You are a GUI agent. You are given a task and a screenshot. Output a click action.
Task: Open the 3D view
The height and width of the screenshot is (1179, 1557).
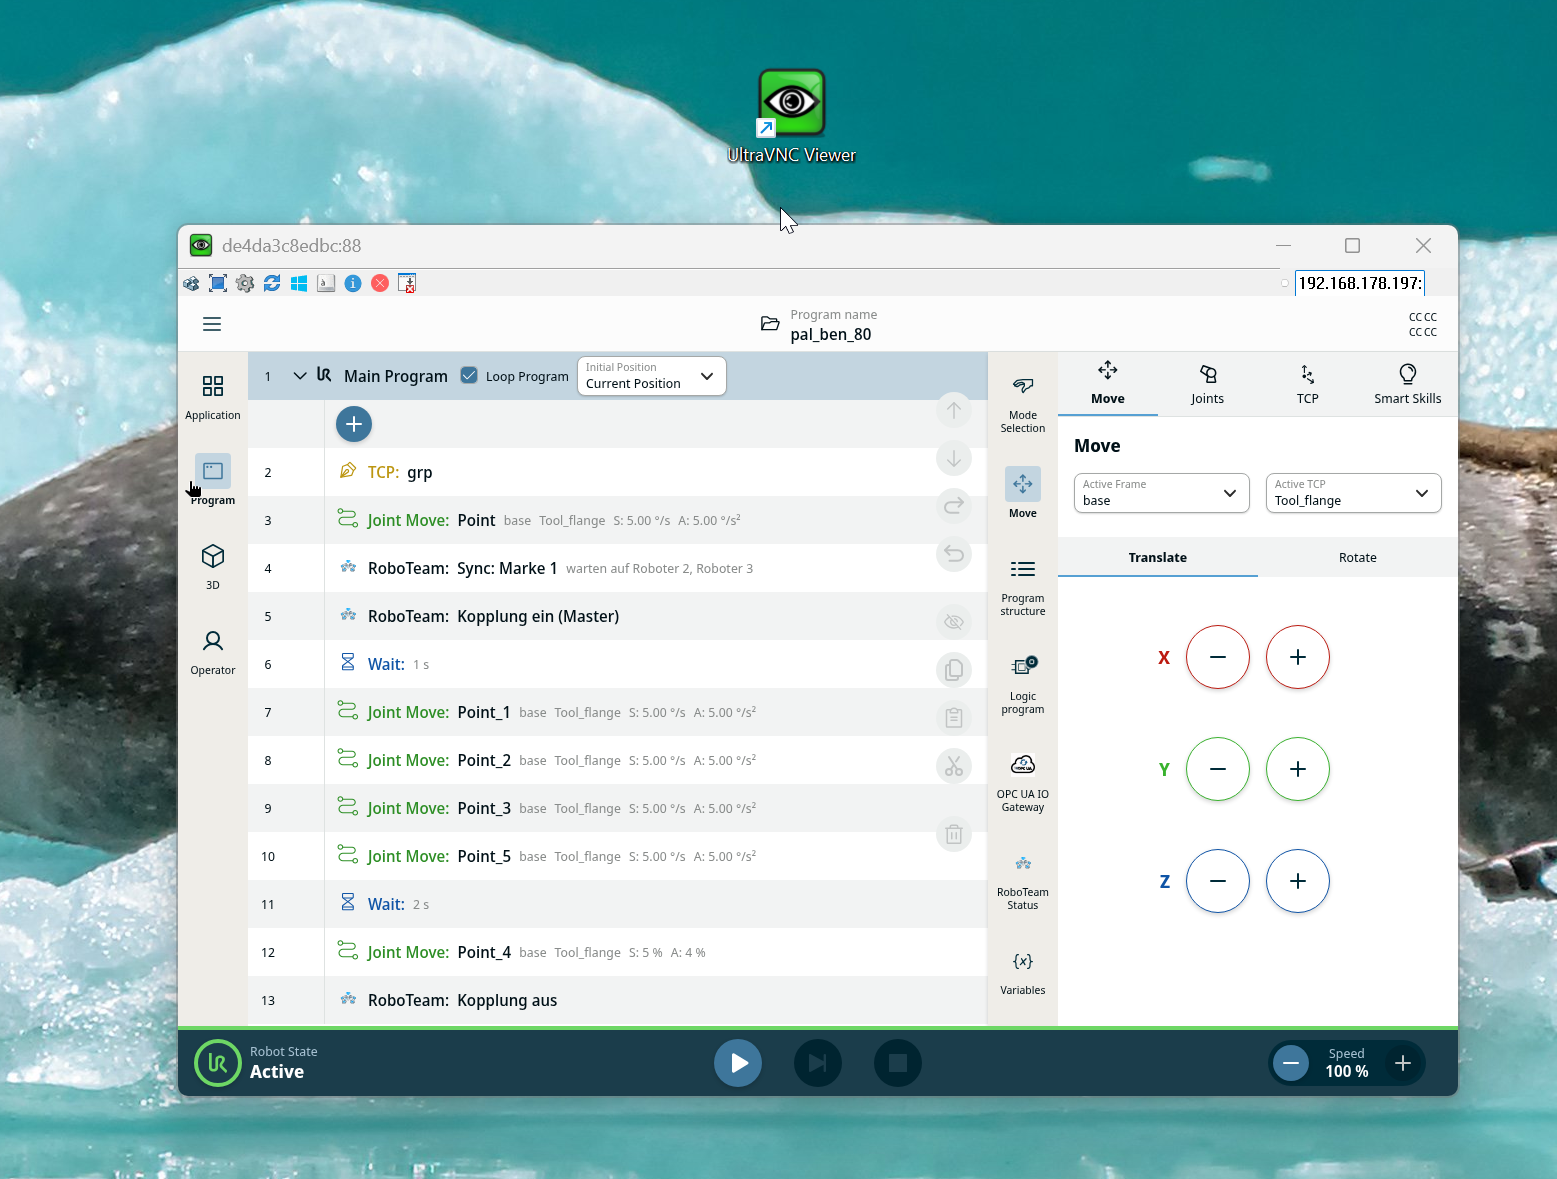point(213,566)
